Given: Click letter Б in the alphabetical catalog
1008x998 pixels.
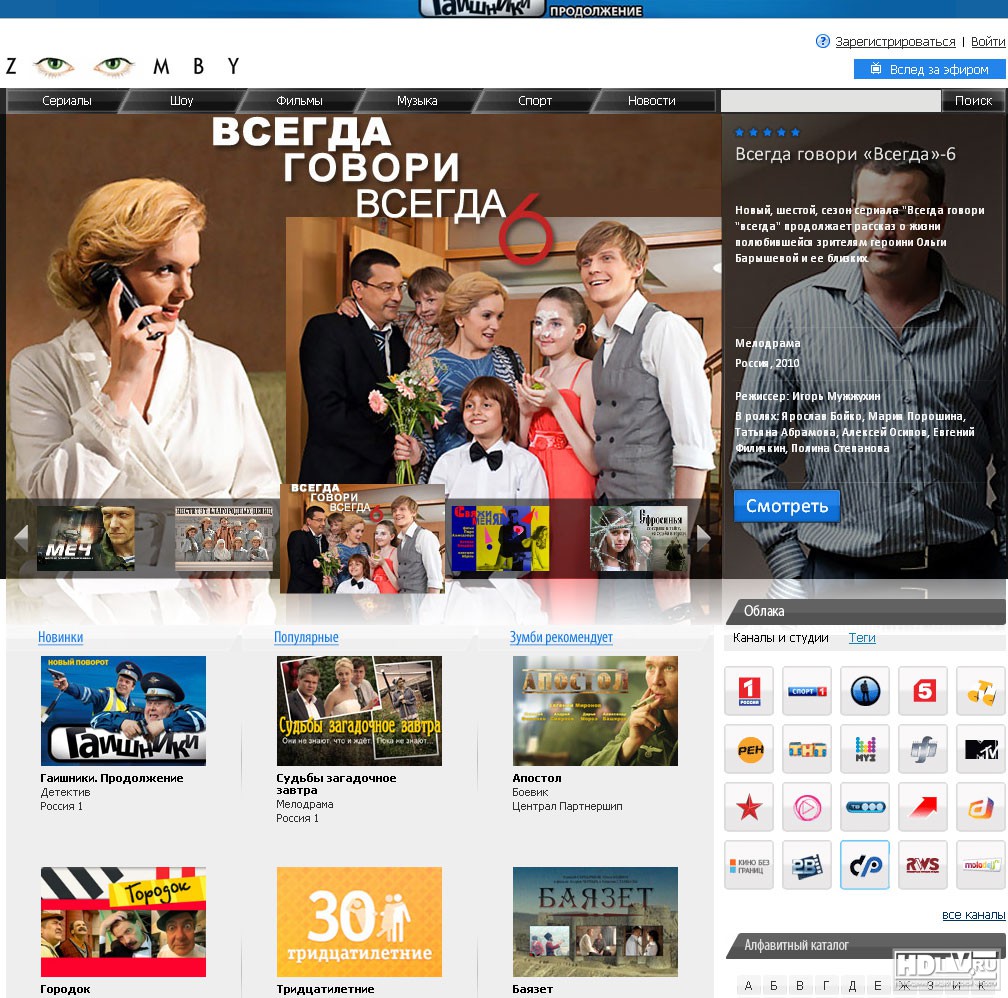Looking at the screenshot, I should (773, 985).
